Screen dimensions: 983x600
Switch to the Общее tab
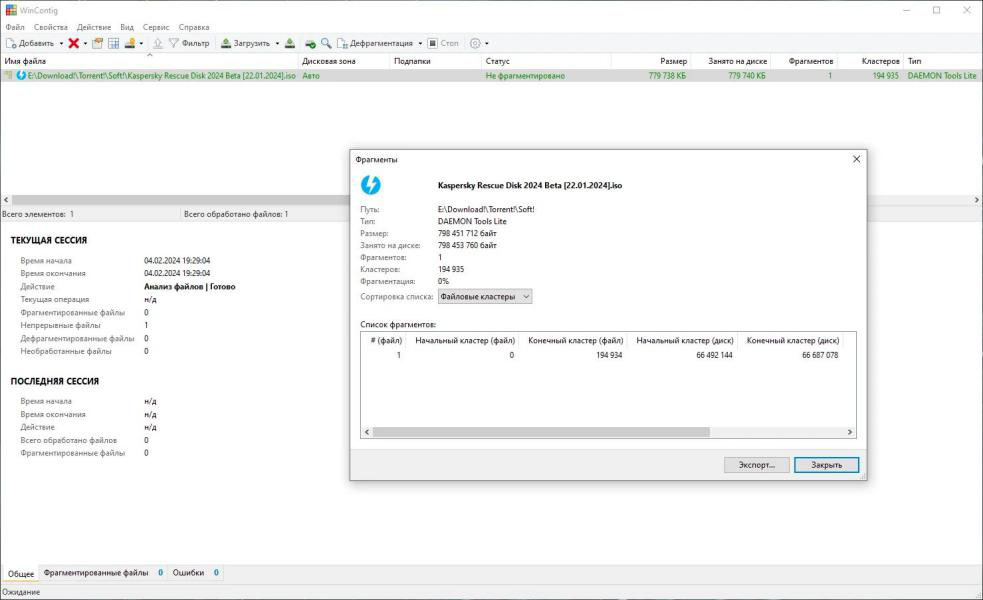[x=21, y=574]
